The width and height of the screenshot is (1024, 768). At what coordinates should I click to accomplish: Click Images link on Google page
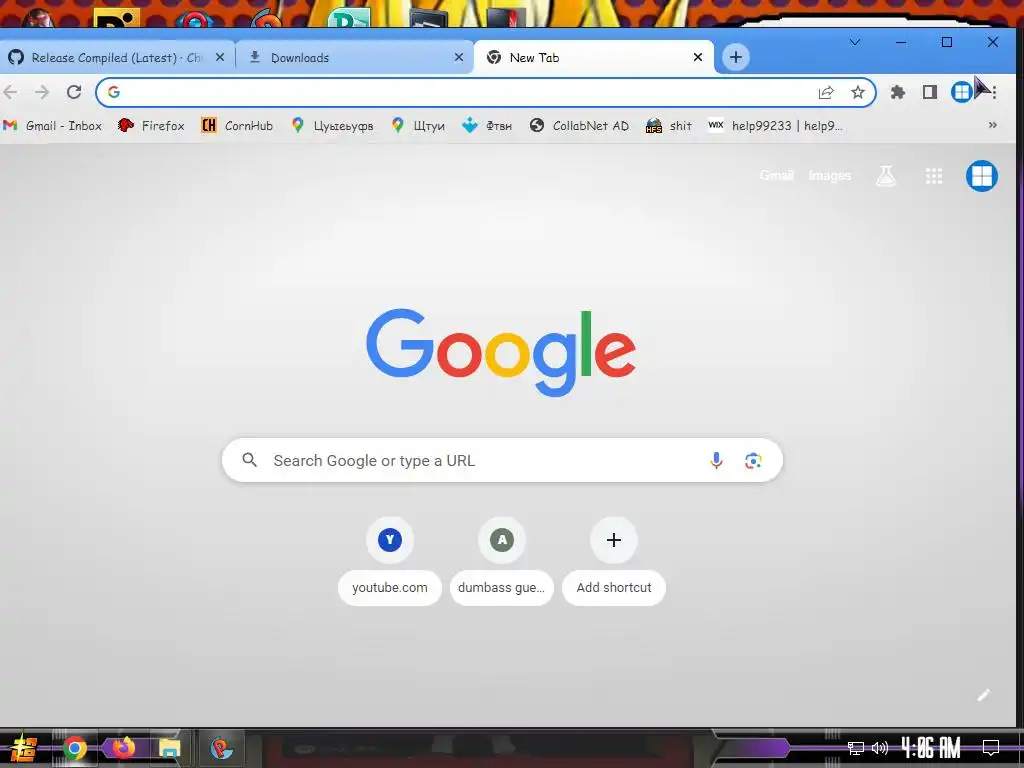[830, 176]
